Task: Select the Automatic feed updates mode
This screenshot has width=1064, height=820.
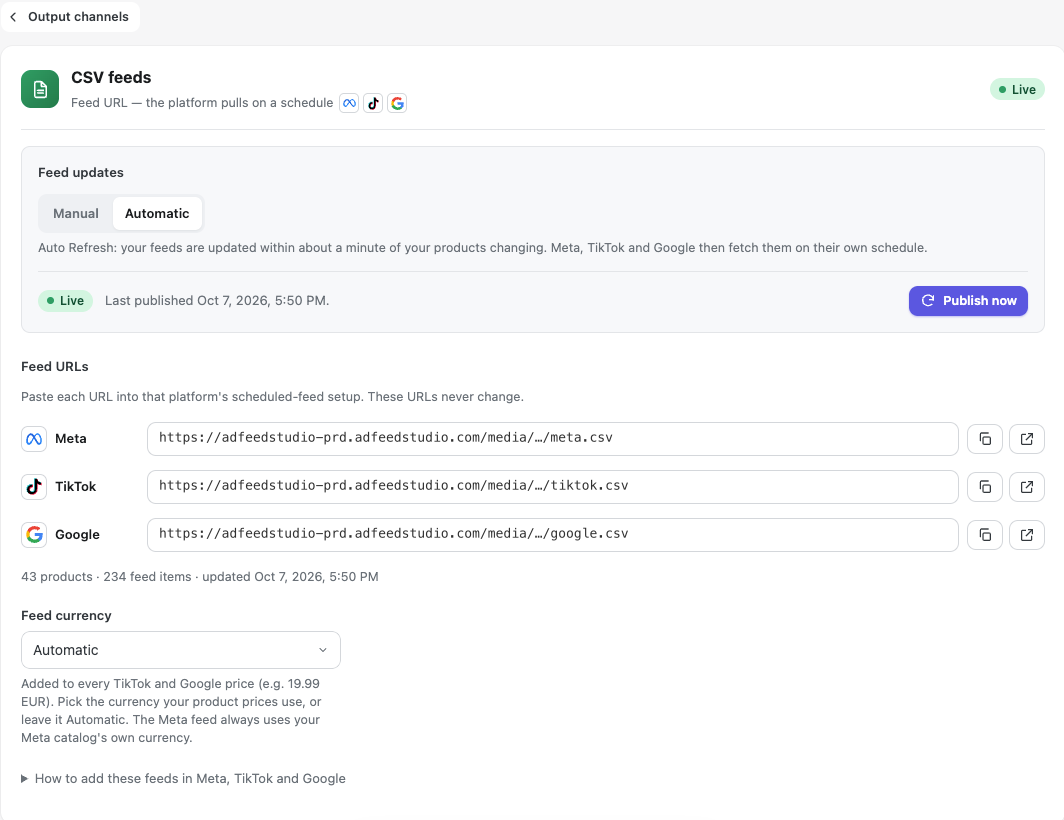Action: click(157, 214)
